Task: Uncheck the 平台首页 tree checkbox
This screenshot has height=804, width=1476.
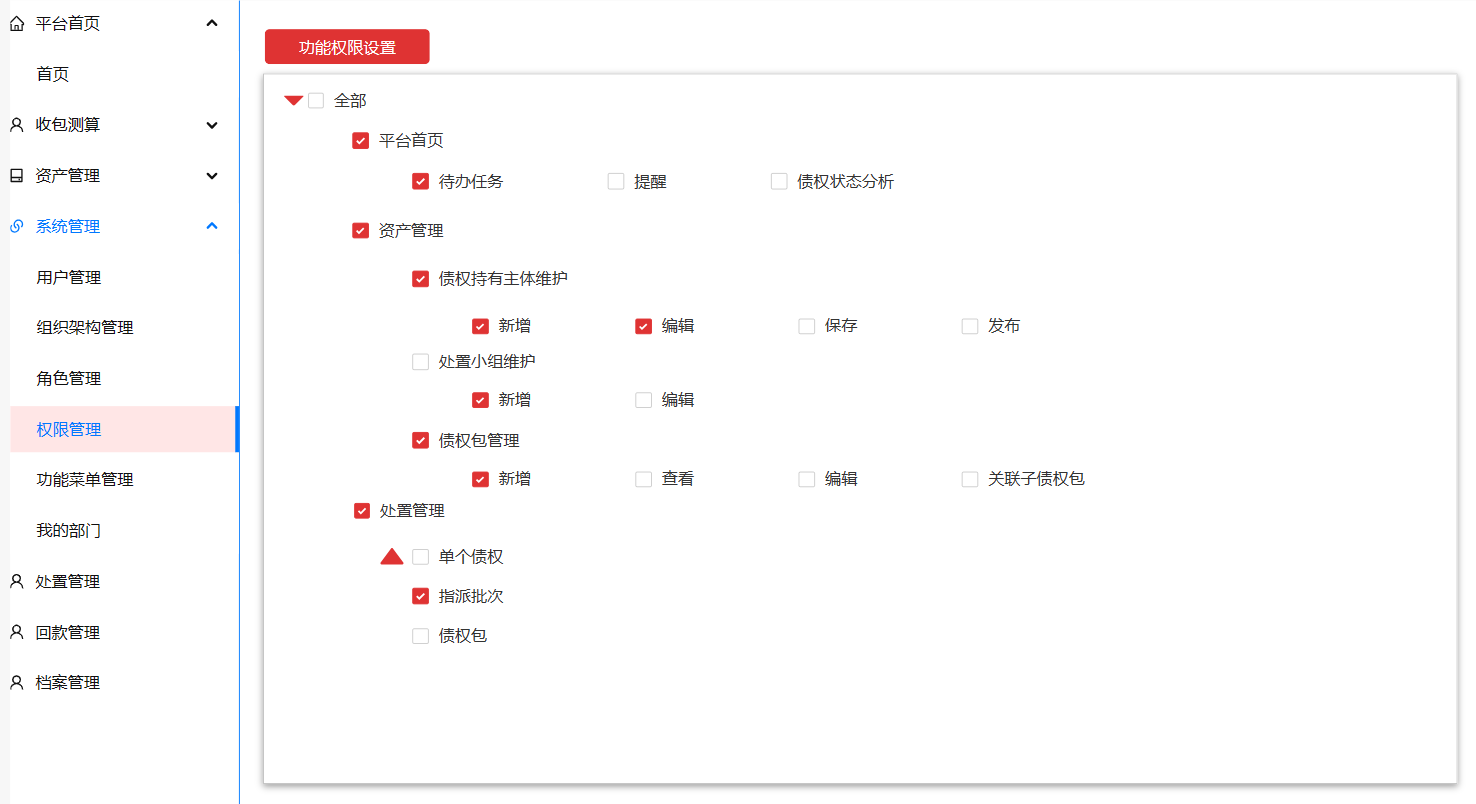Action: [361, 141]
